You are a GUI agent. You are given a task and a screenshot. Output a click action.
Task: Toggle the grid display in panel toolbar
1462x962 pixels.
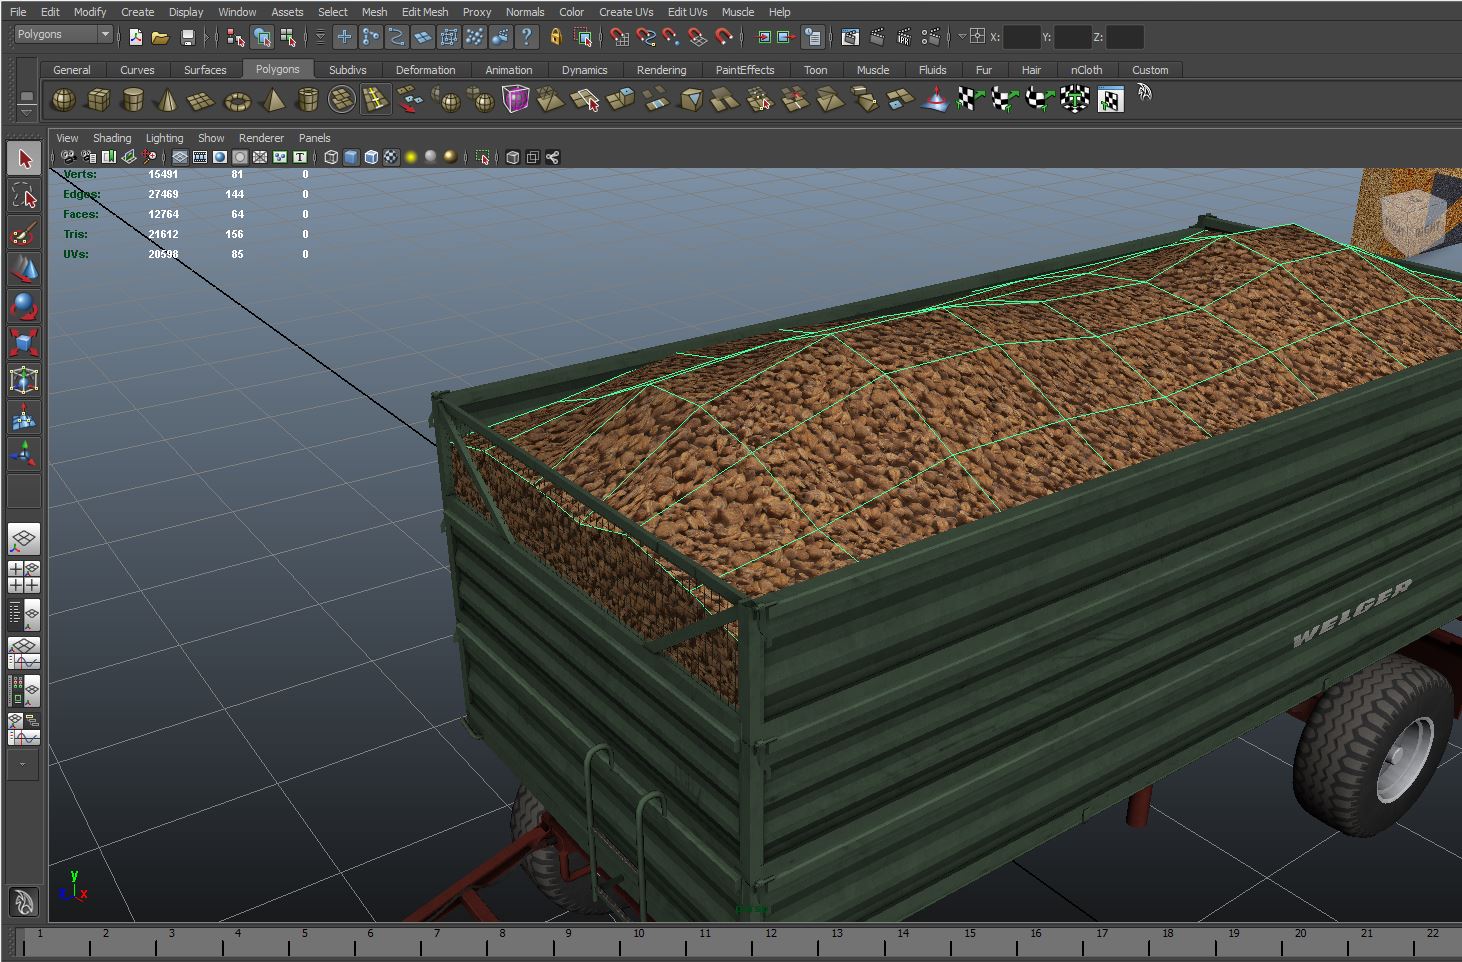pyautogui.click(x=180, y=157)
